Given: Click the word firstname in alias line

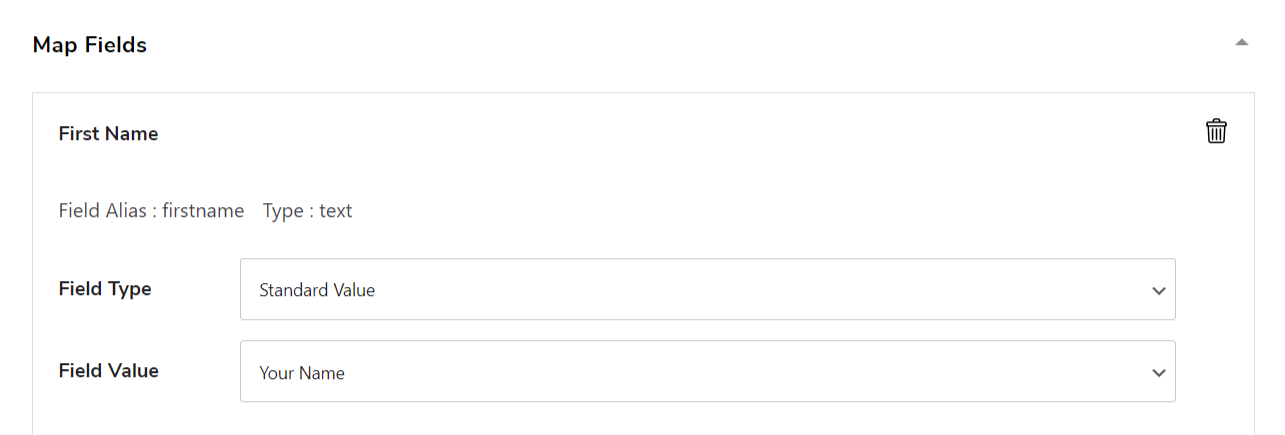Looking at the screenshot, I should [203, 211].
